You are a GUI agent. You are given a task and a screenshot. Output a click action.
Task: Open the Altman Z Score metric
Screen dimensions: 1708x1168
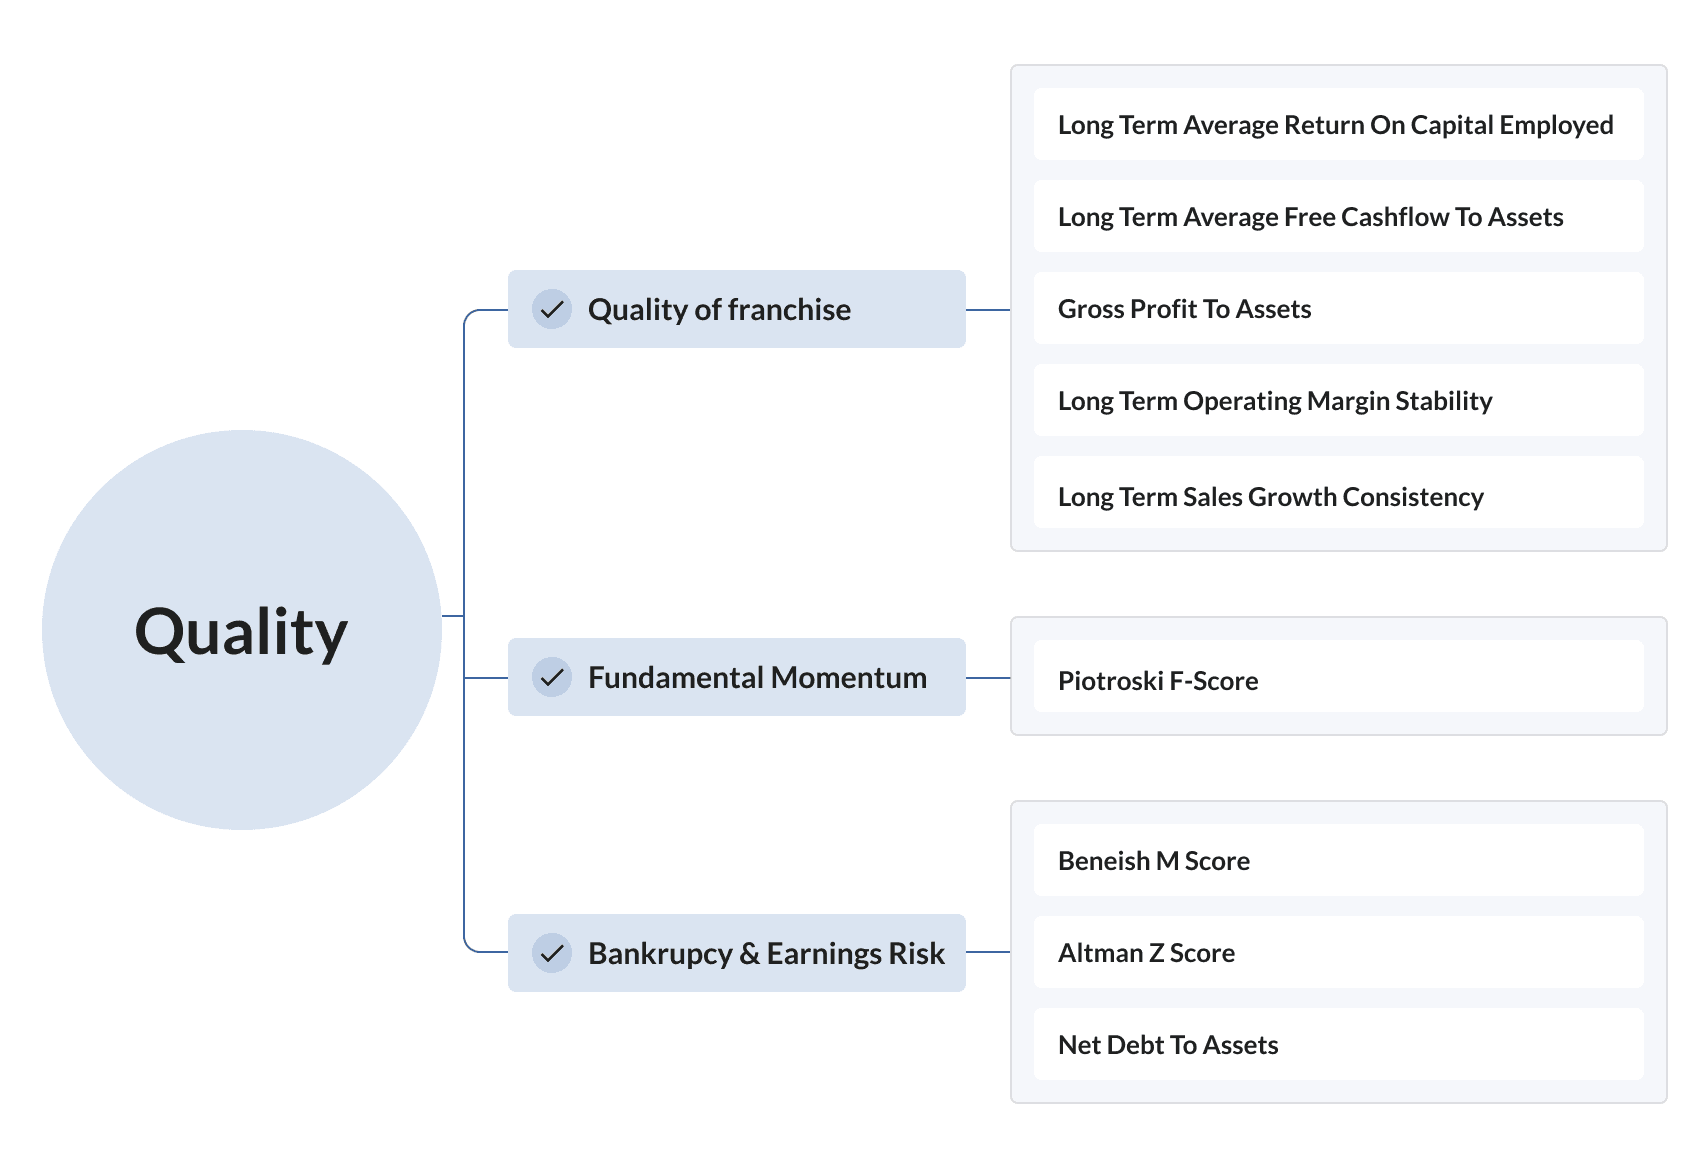(x=1339, y=952)
